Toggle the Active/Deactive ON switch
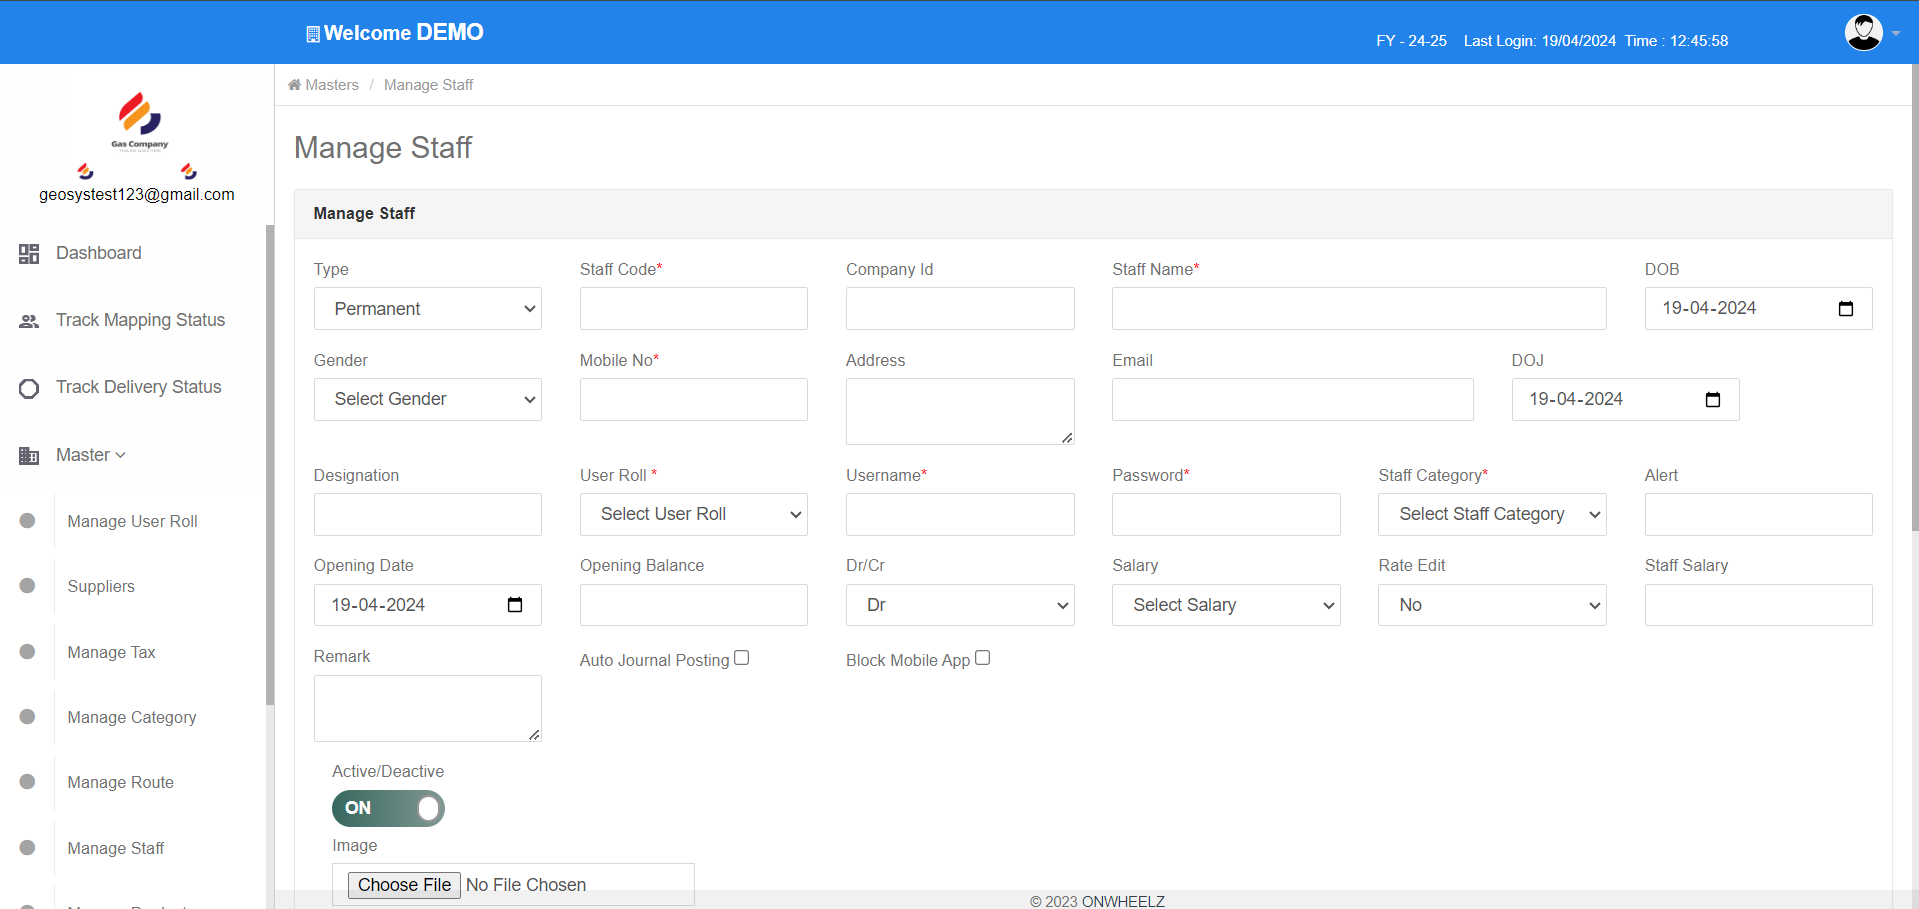1919x909 pixels. pos(388,808)
